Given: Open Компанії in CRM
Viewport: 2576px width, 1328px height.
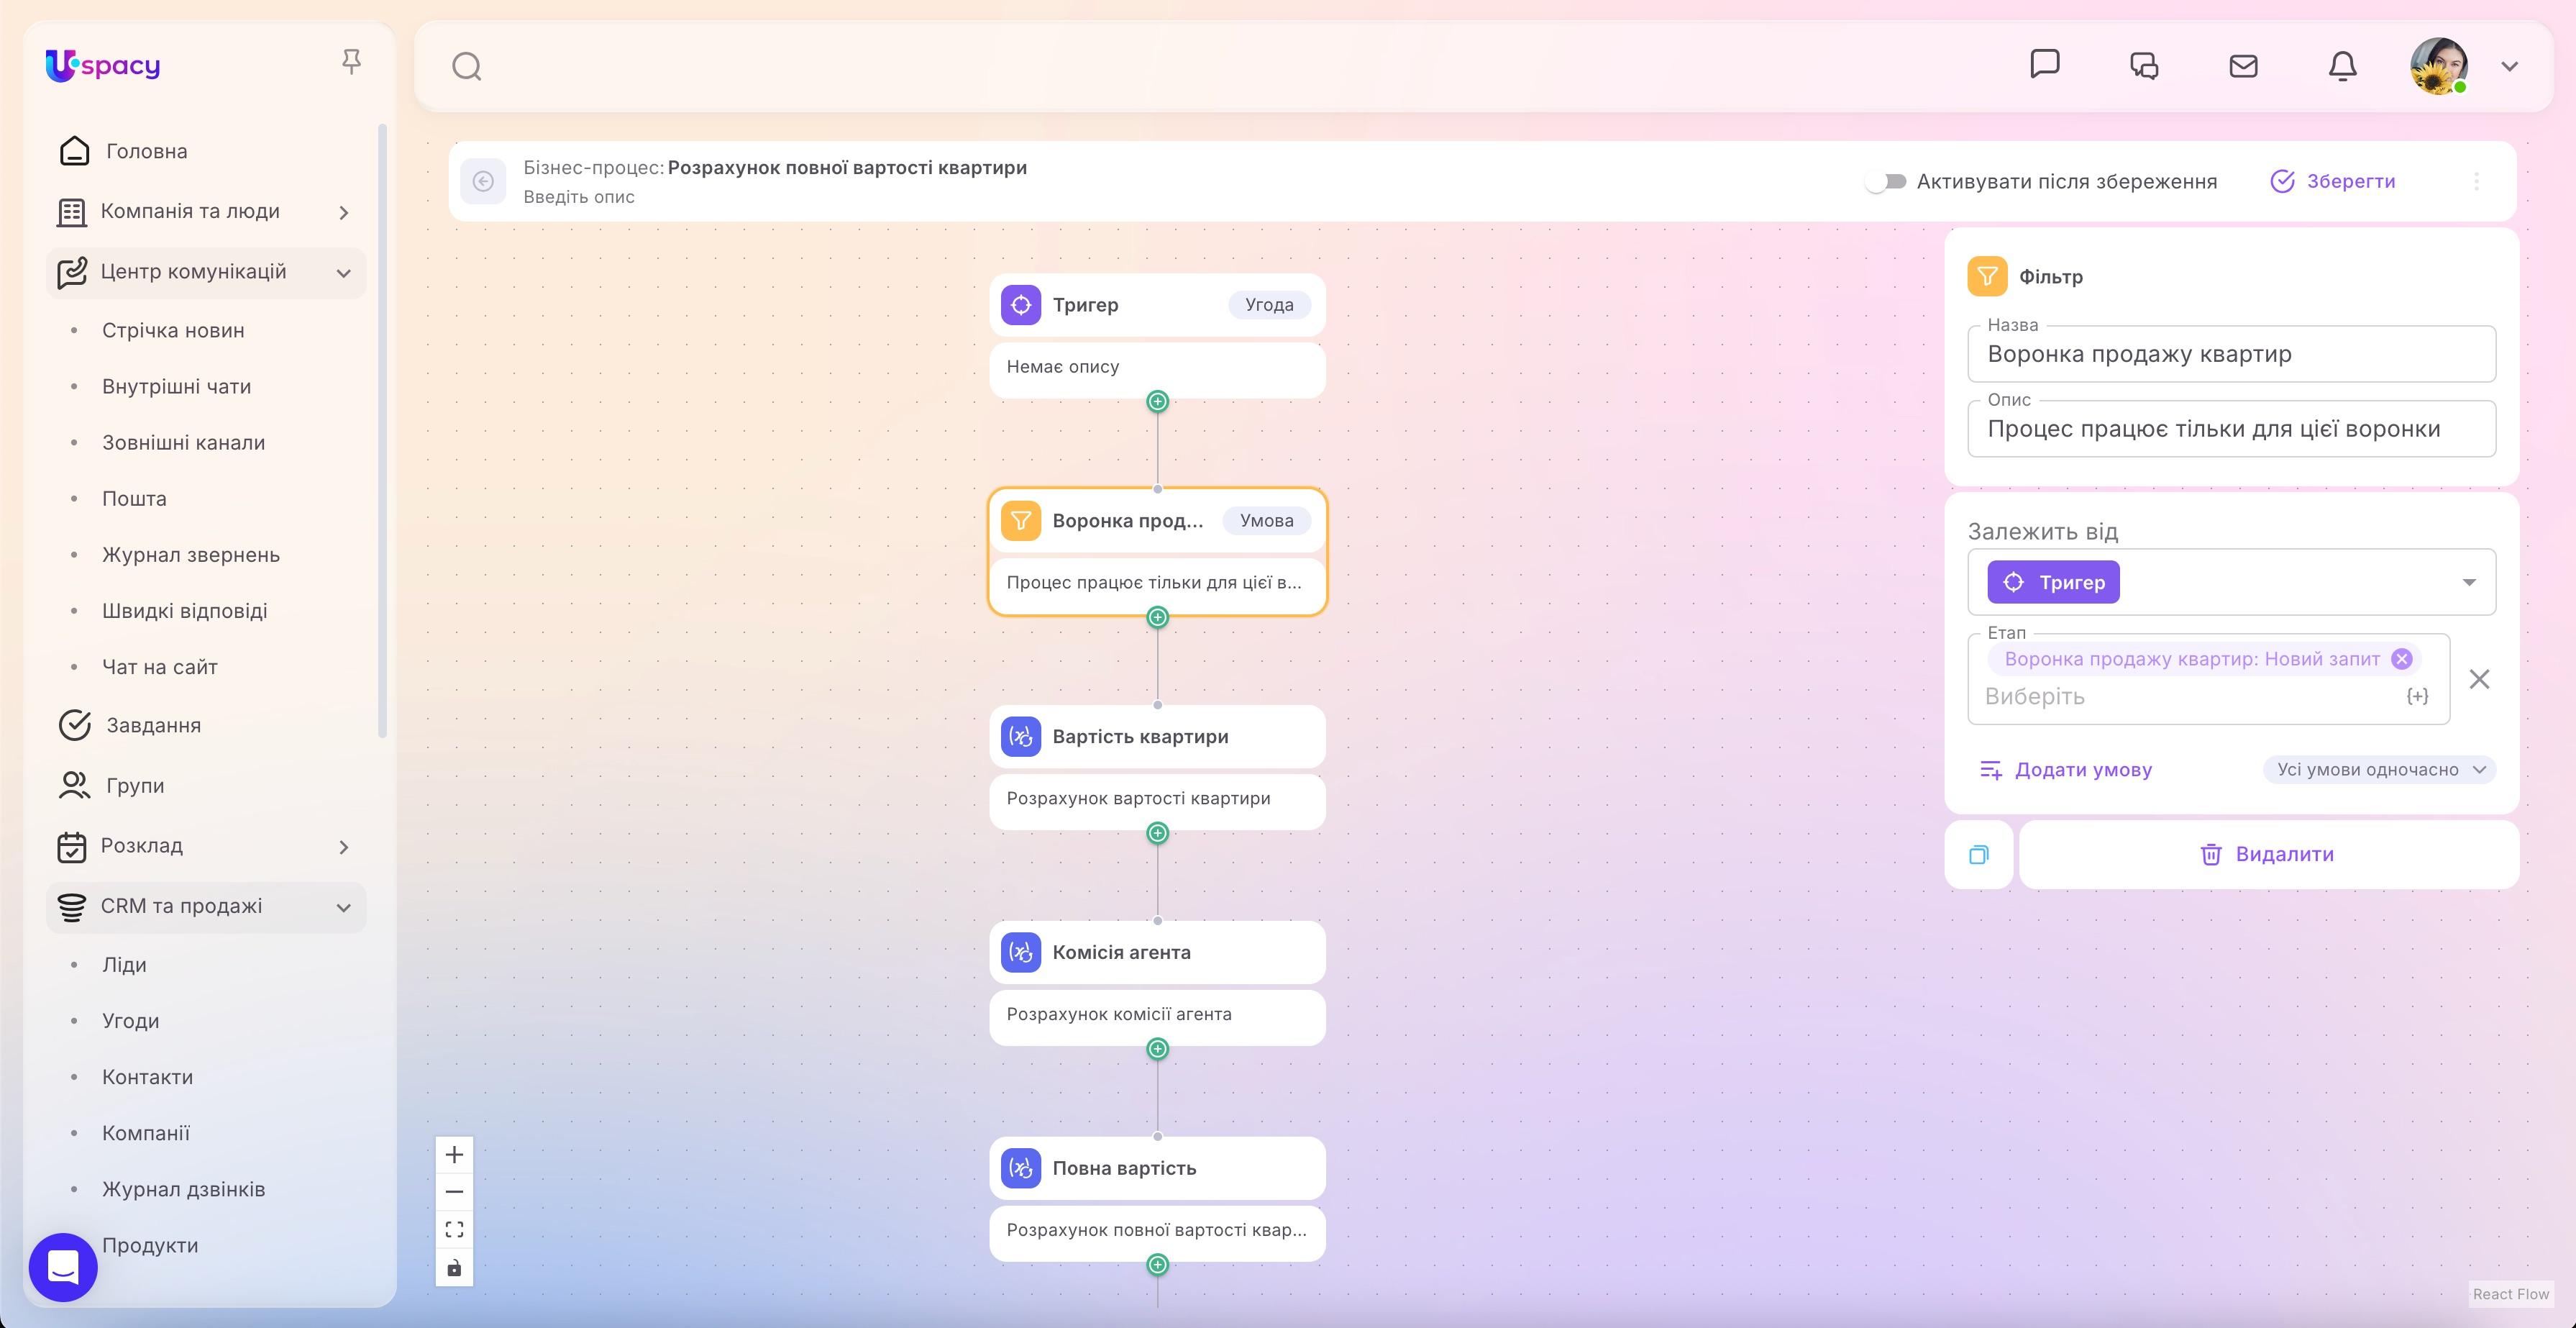Looking at the screenshot, I should coord(145,1132).
